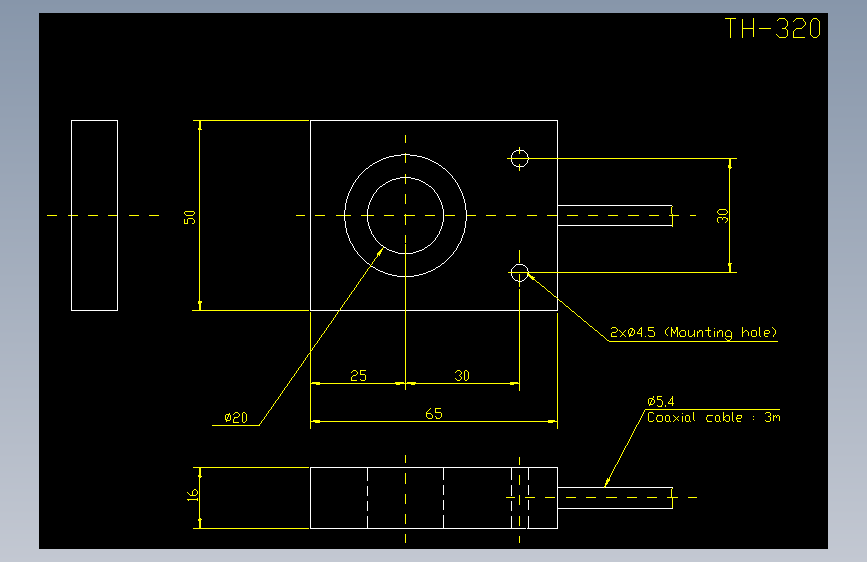Click the ø5.4 cable diameter label
Viewport: 867px width, 562px height.
tap(660, 402)
